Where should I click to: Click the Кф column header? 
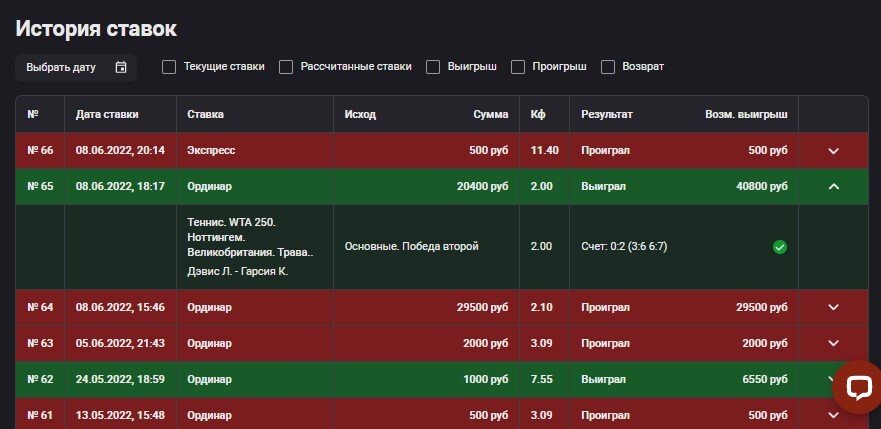click(x=538, y=115)
